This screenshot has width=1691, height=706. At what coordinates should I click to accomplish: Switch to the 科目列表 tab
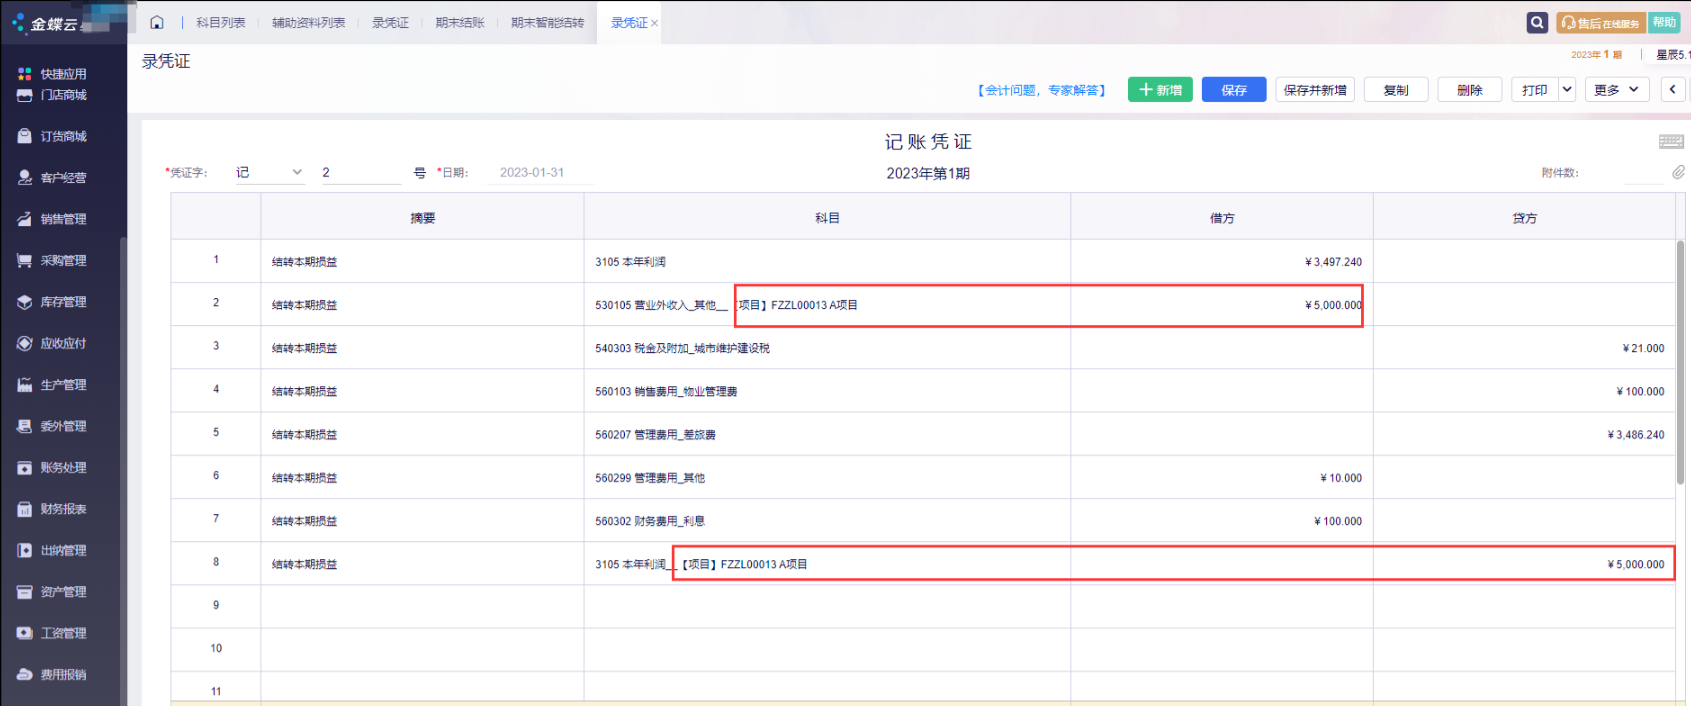click(x=220, y=22)
